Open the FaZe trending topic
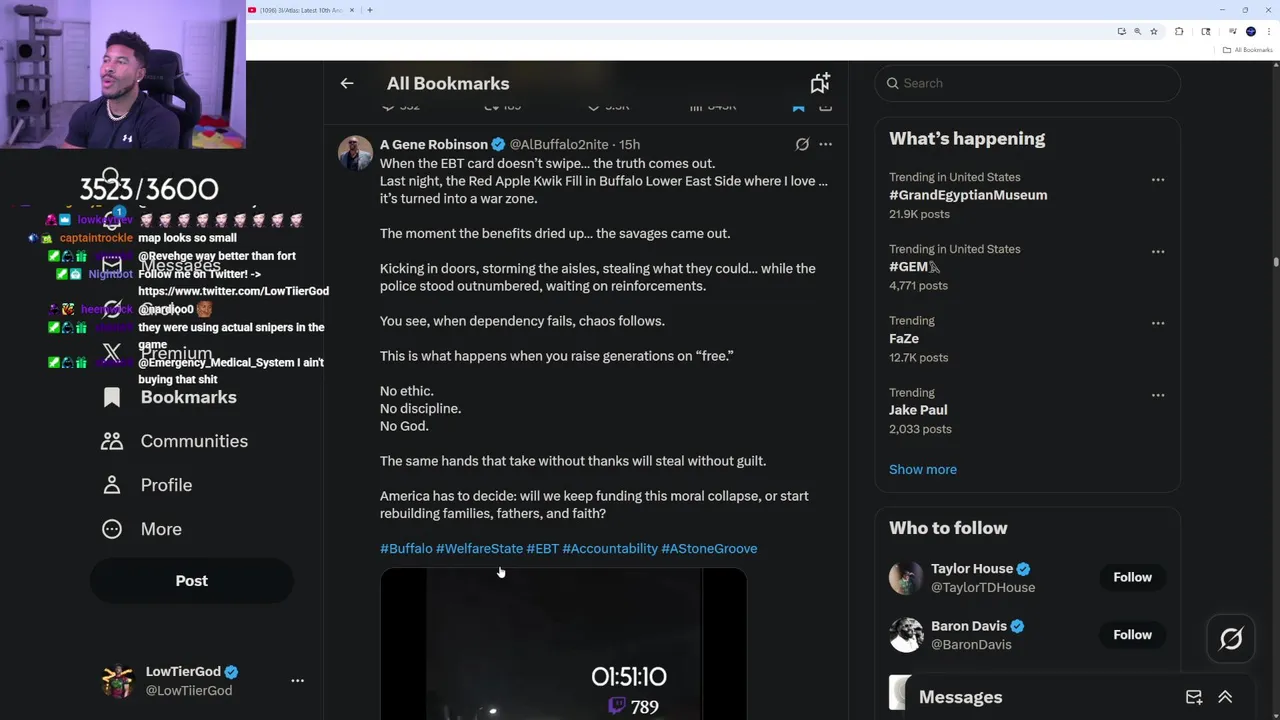Viewport: 1280px width, 720px height. 904,339
